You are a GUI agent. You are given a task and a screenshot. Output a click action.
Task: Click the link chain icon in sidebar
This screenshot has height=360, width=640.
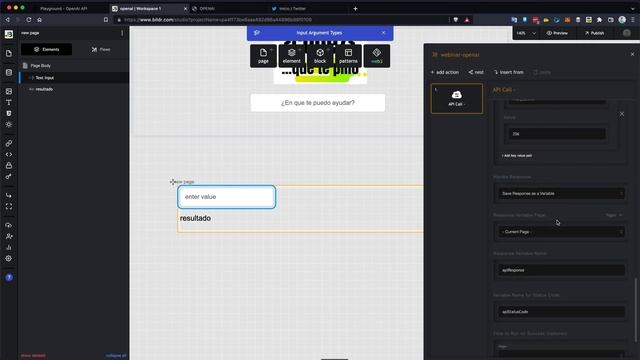coord(9,143)
